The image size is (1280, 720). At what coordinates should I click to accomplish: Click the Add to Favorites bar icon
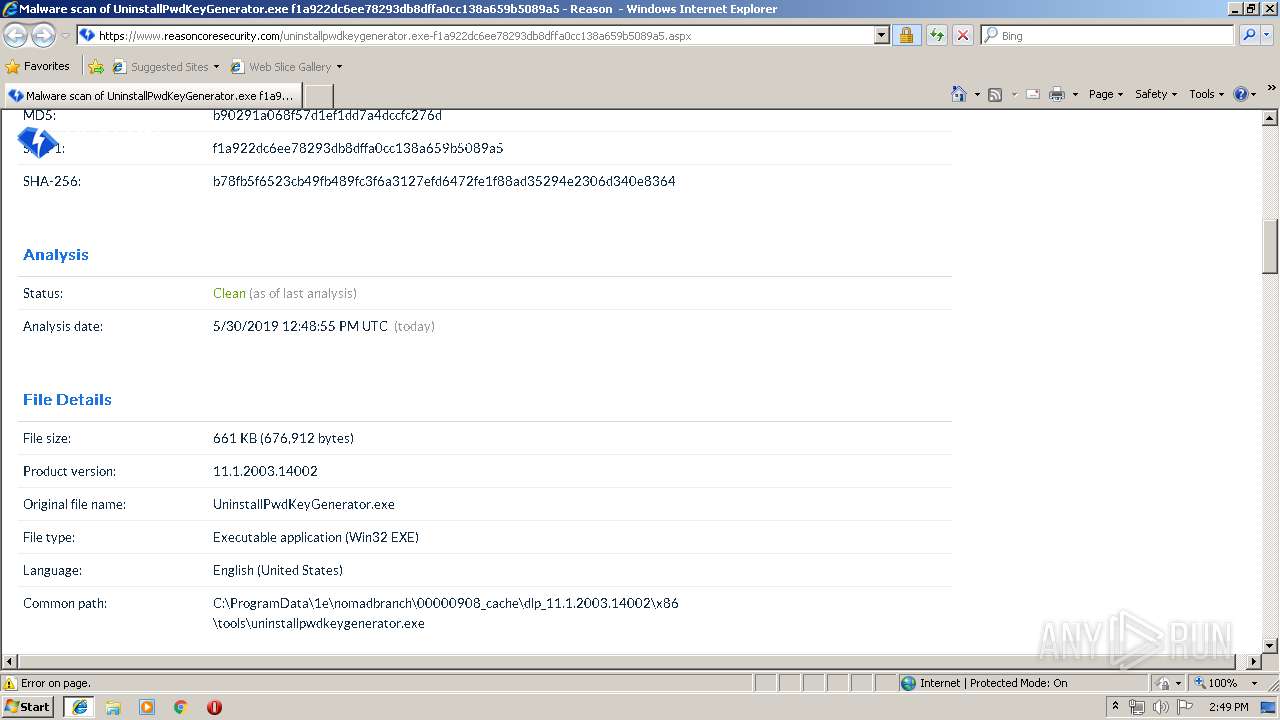point(96,67)
